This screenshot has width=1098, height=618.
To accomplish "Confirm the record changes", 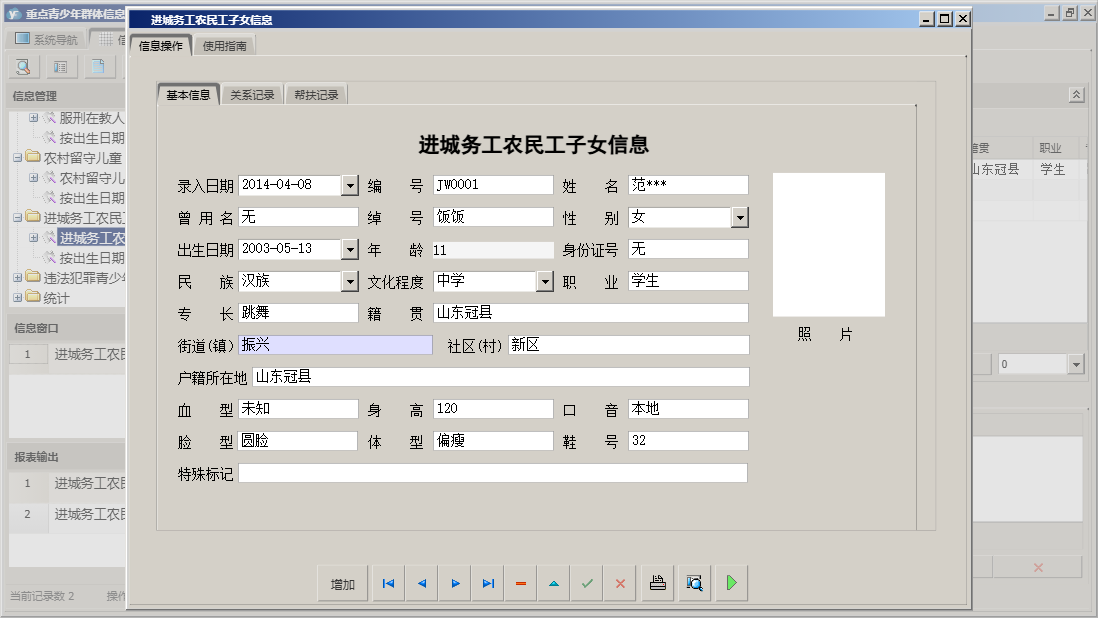I will click(586, 582).
